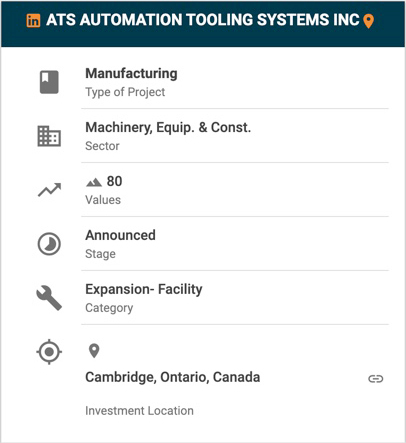This screenshot has width=406, height=443.
Task: Select the Manufacturing project type text
Action: (x=131, y=74)
